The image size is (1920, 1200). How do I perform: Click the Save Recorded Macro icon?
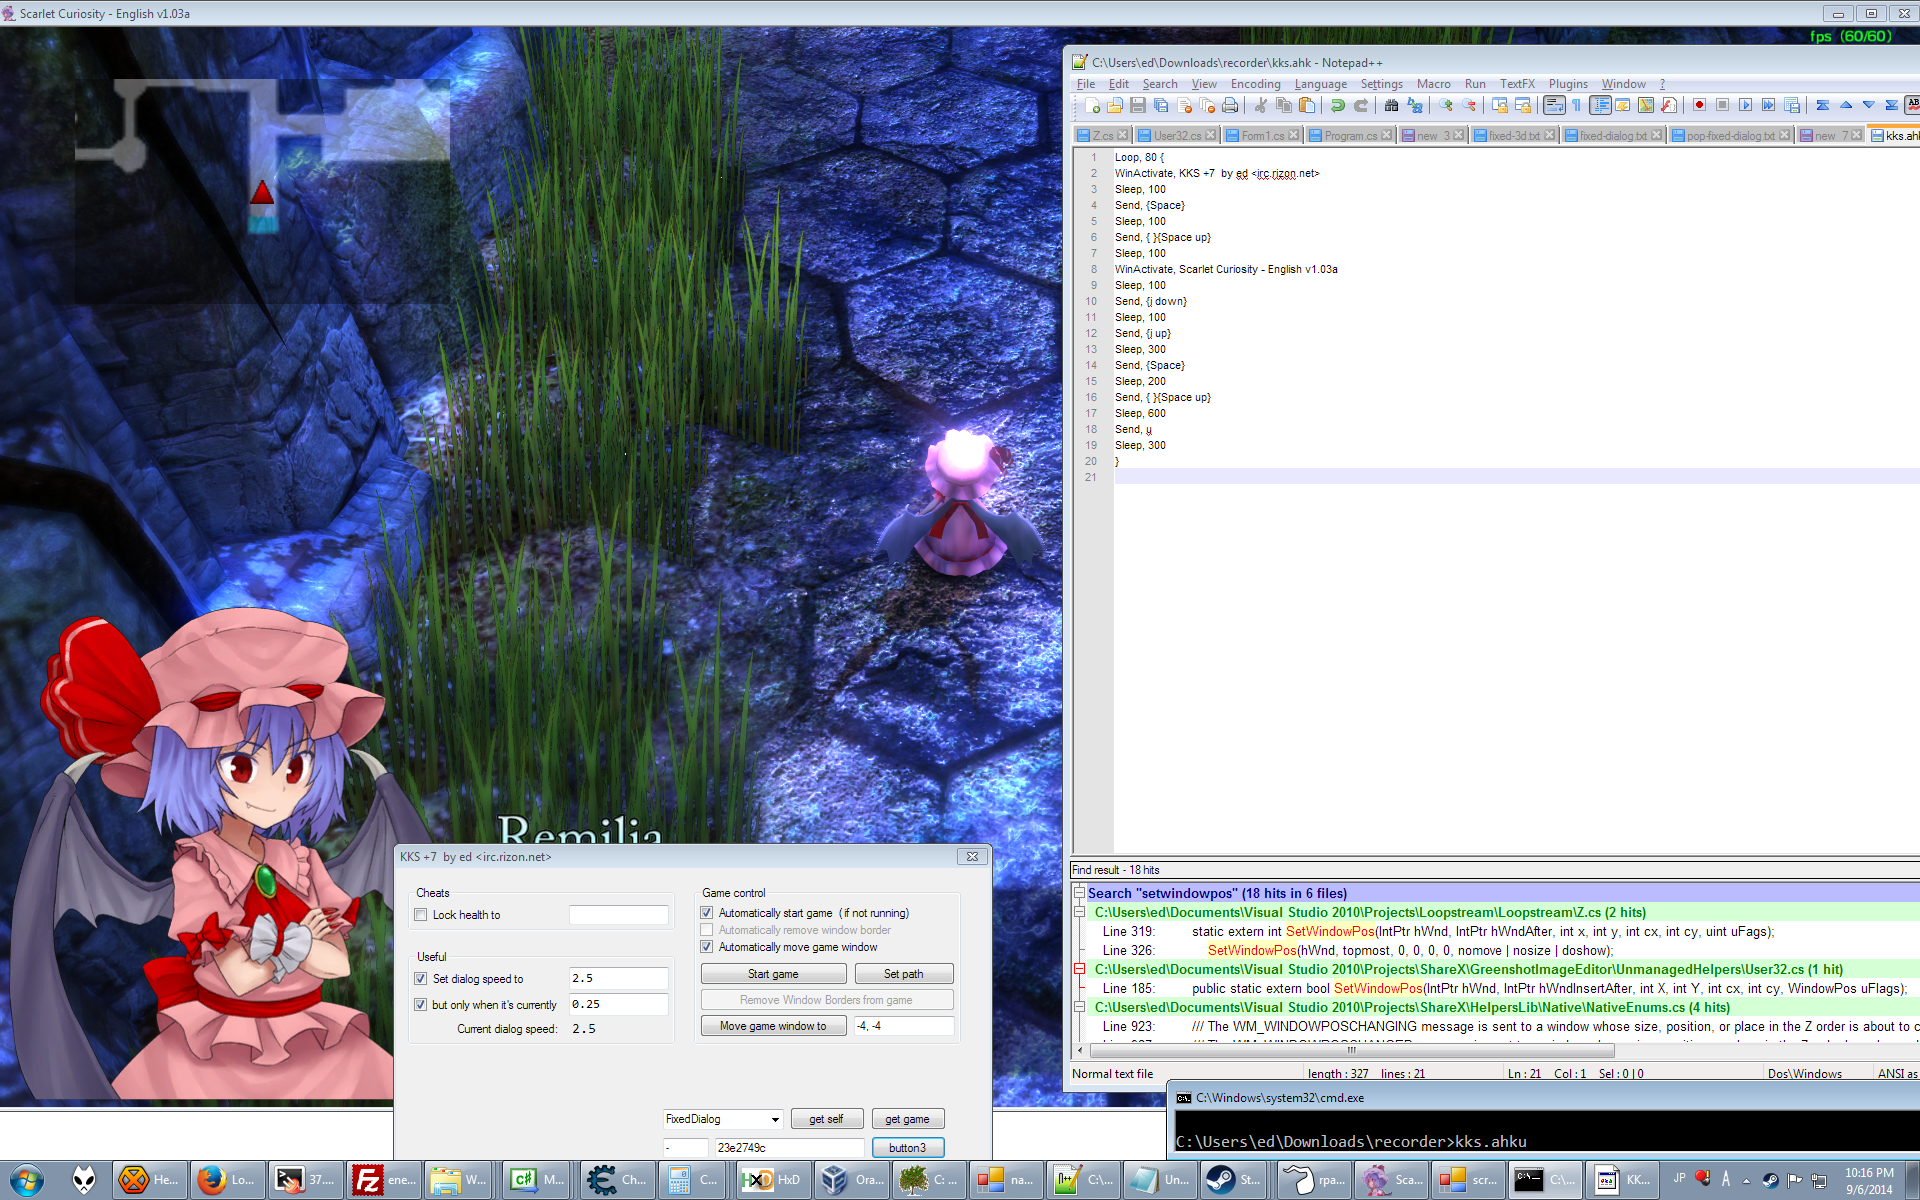(1792, 105)
